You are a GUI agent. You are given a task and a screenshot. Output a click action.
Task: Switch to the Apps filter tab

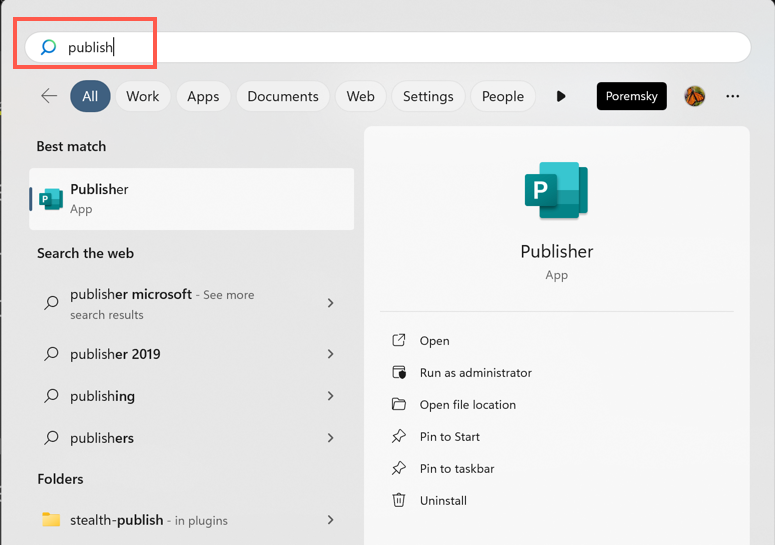[x=203, y=96]
